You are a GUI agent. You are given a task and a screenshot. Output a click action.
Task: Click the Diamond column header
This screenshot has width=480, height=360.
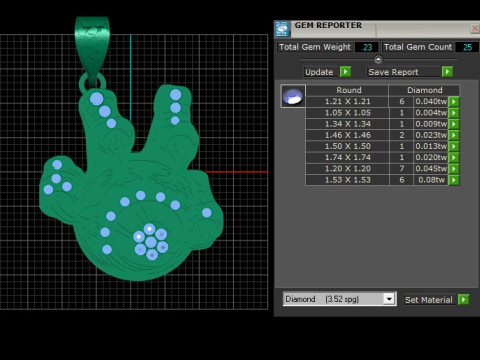point(424,90)
